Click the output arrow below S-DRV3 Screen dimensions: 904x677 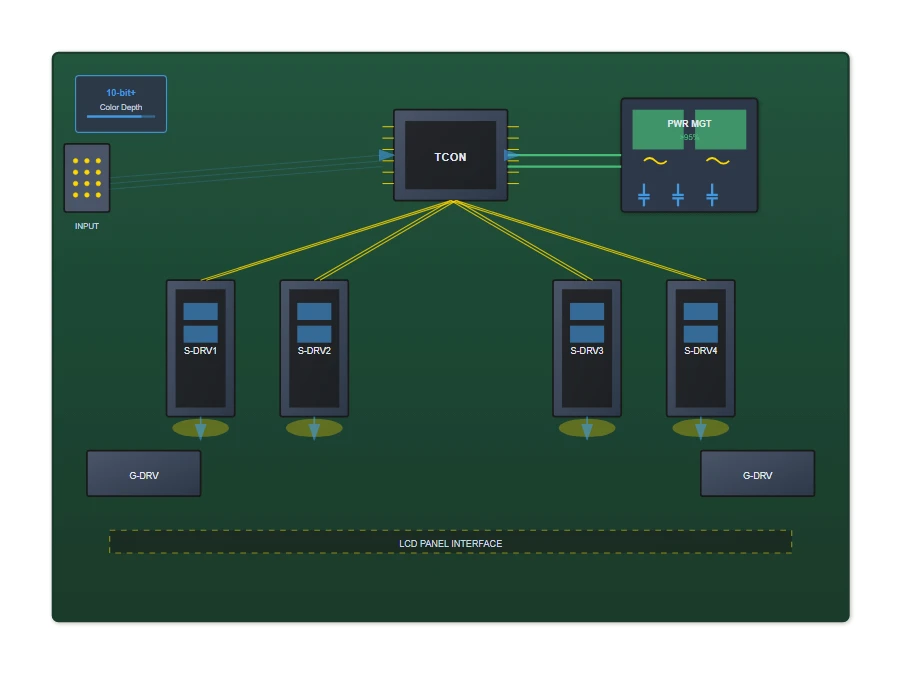(x=587, y=428)
